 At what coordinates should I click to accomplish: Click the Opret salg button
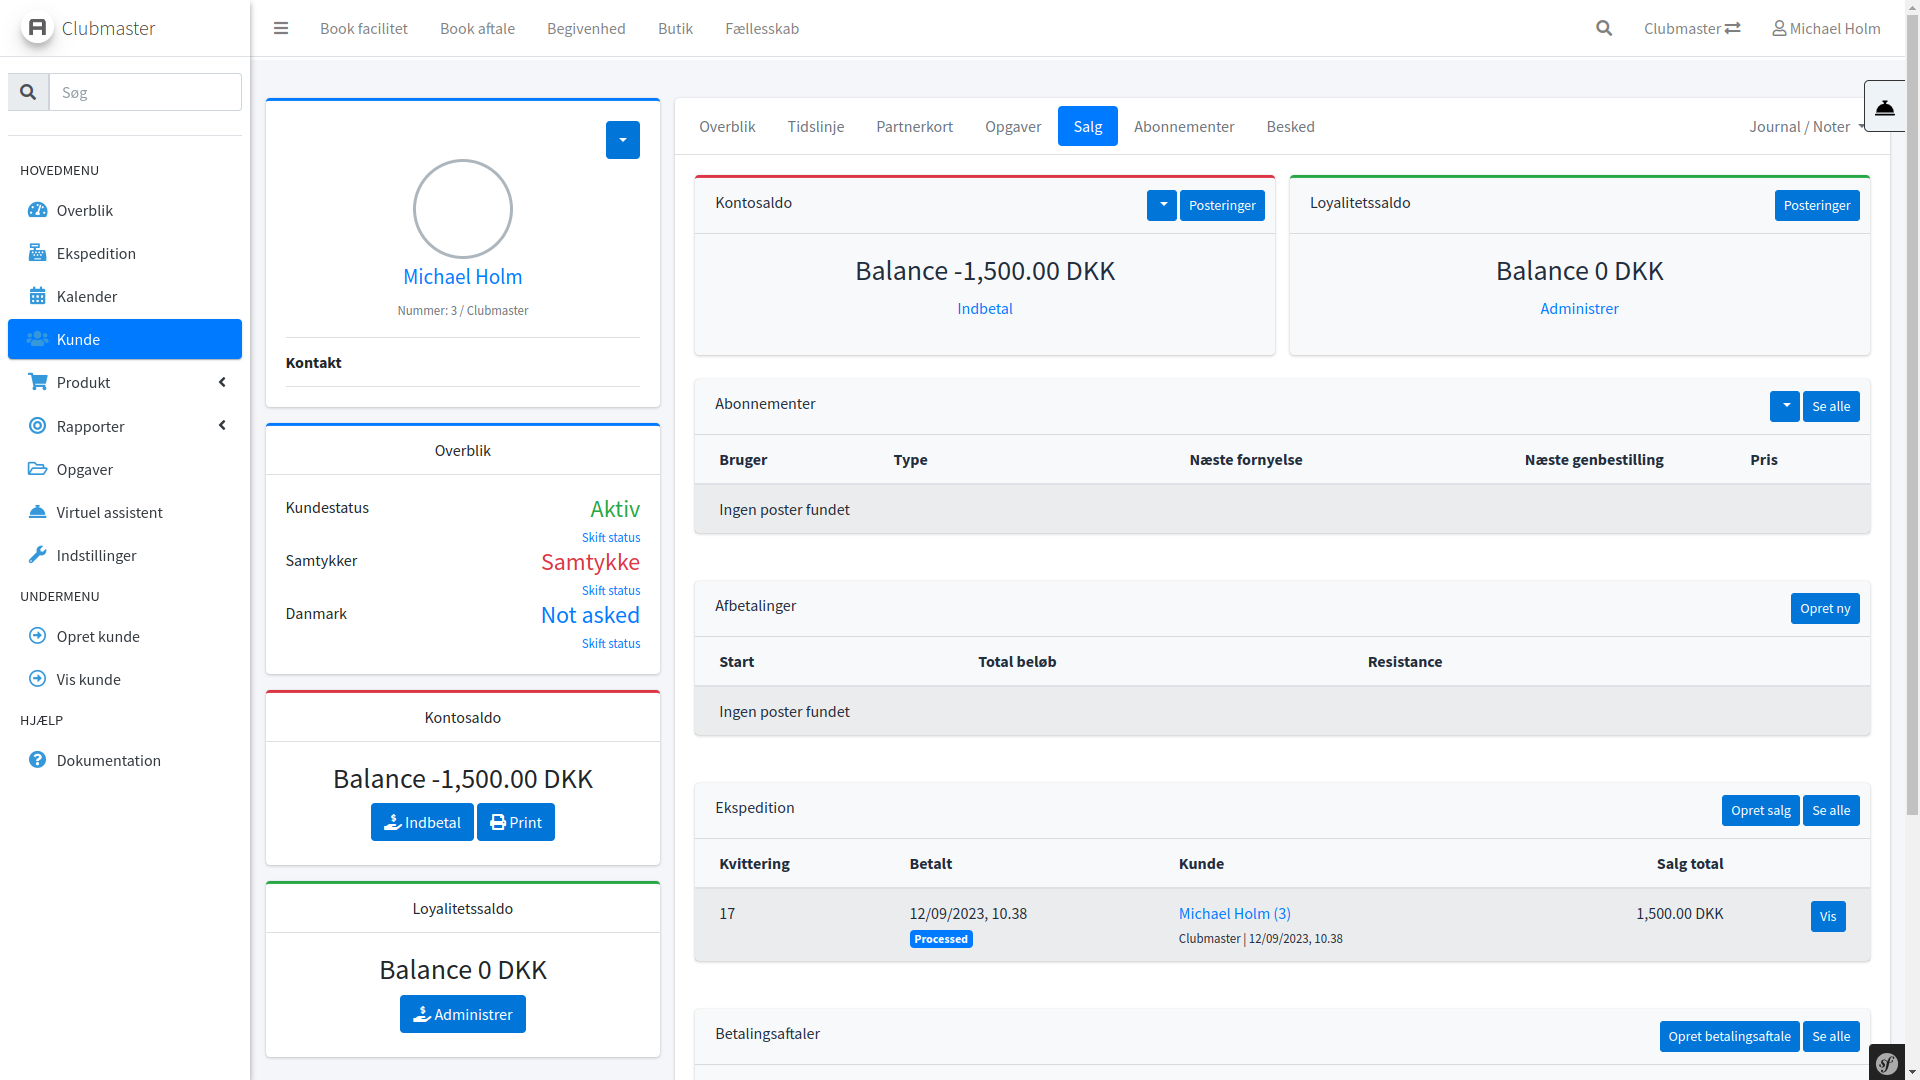1760,810
